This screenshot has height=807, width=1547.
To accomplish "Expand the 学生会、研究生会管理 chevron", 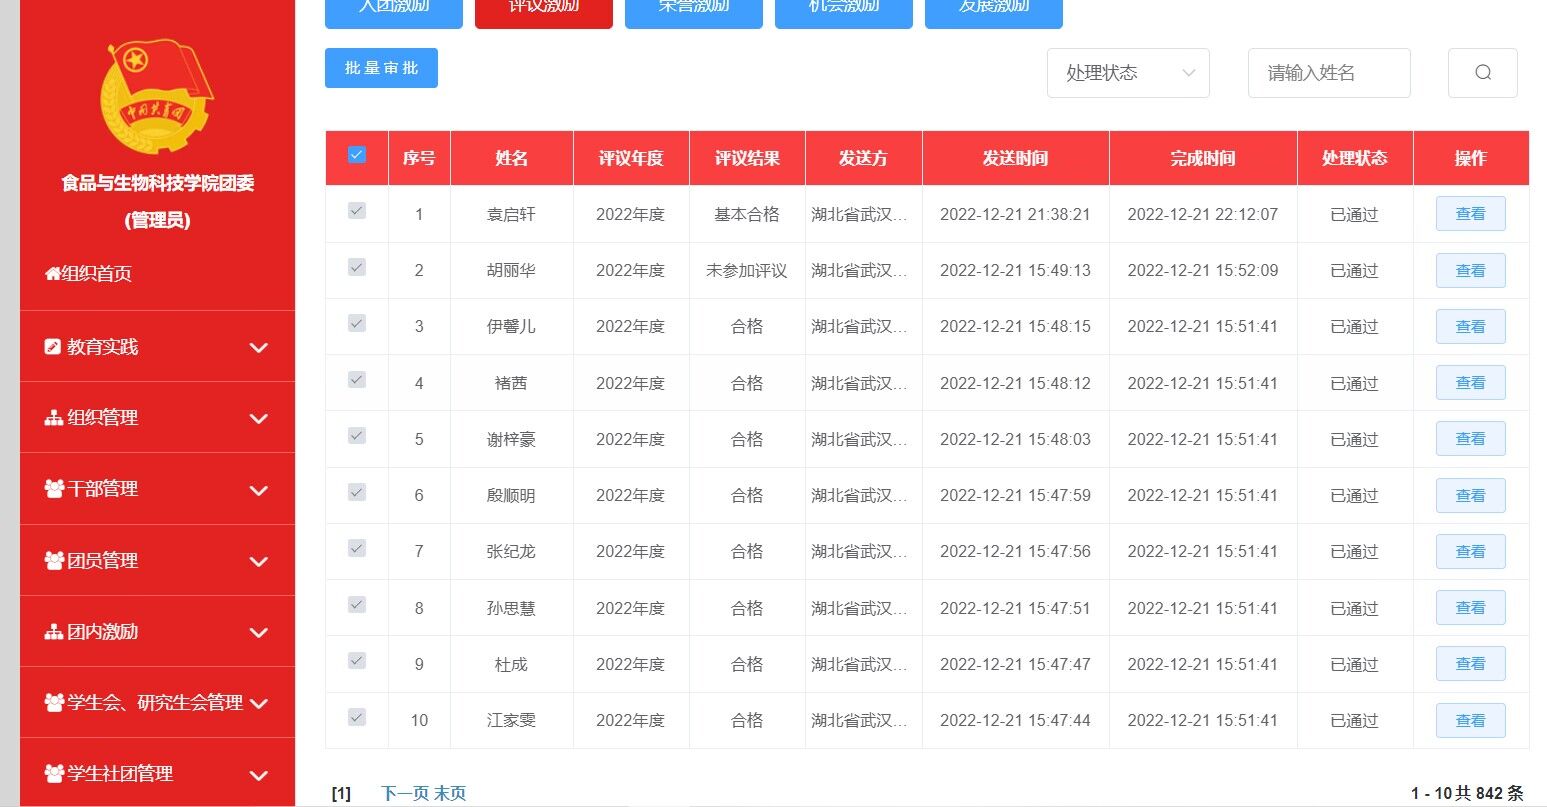I will click(258, 703).
